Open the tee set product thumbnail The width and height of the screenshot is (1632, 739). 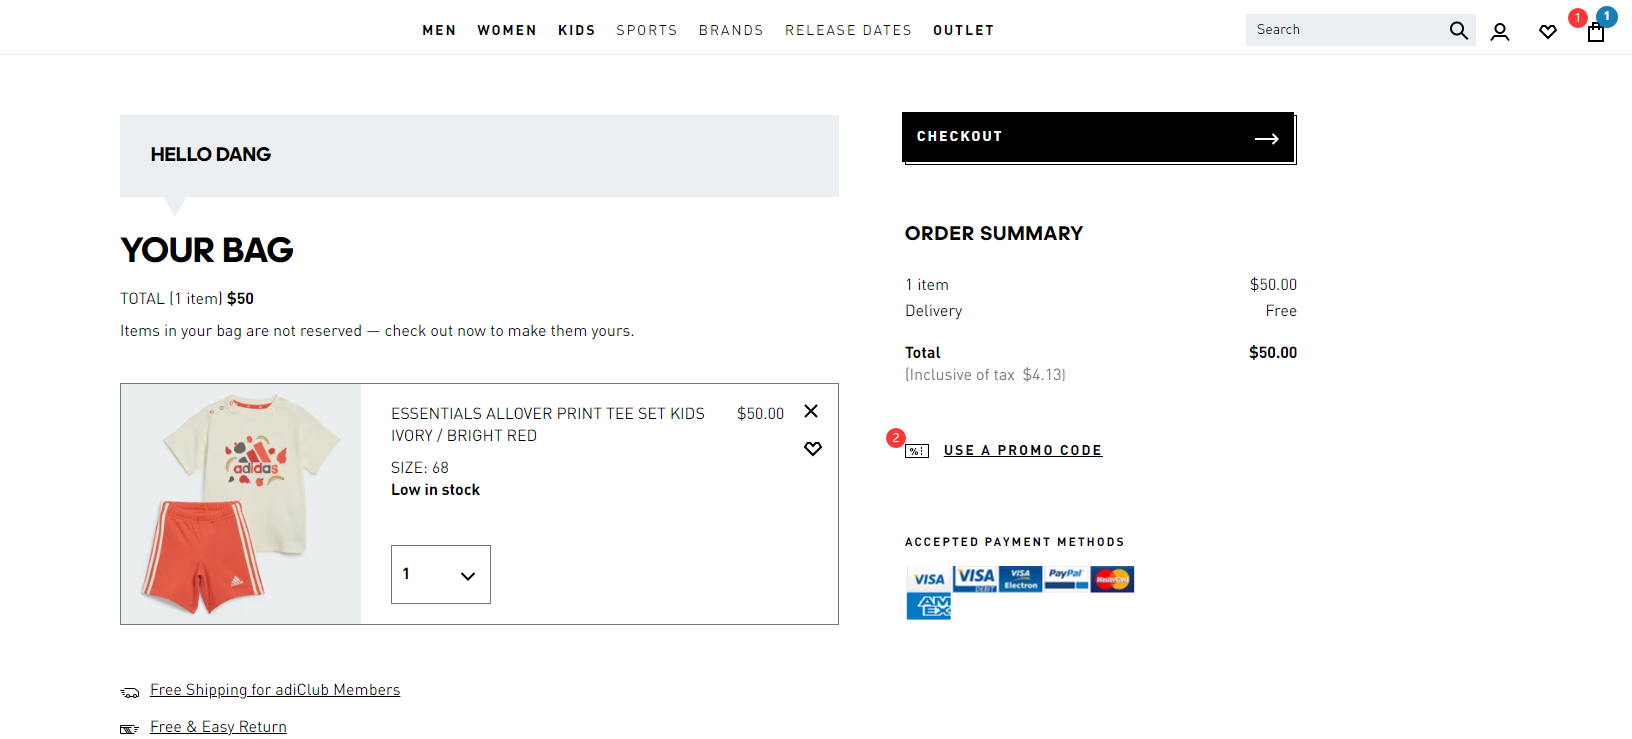tap(241, 504)
